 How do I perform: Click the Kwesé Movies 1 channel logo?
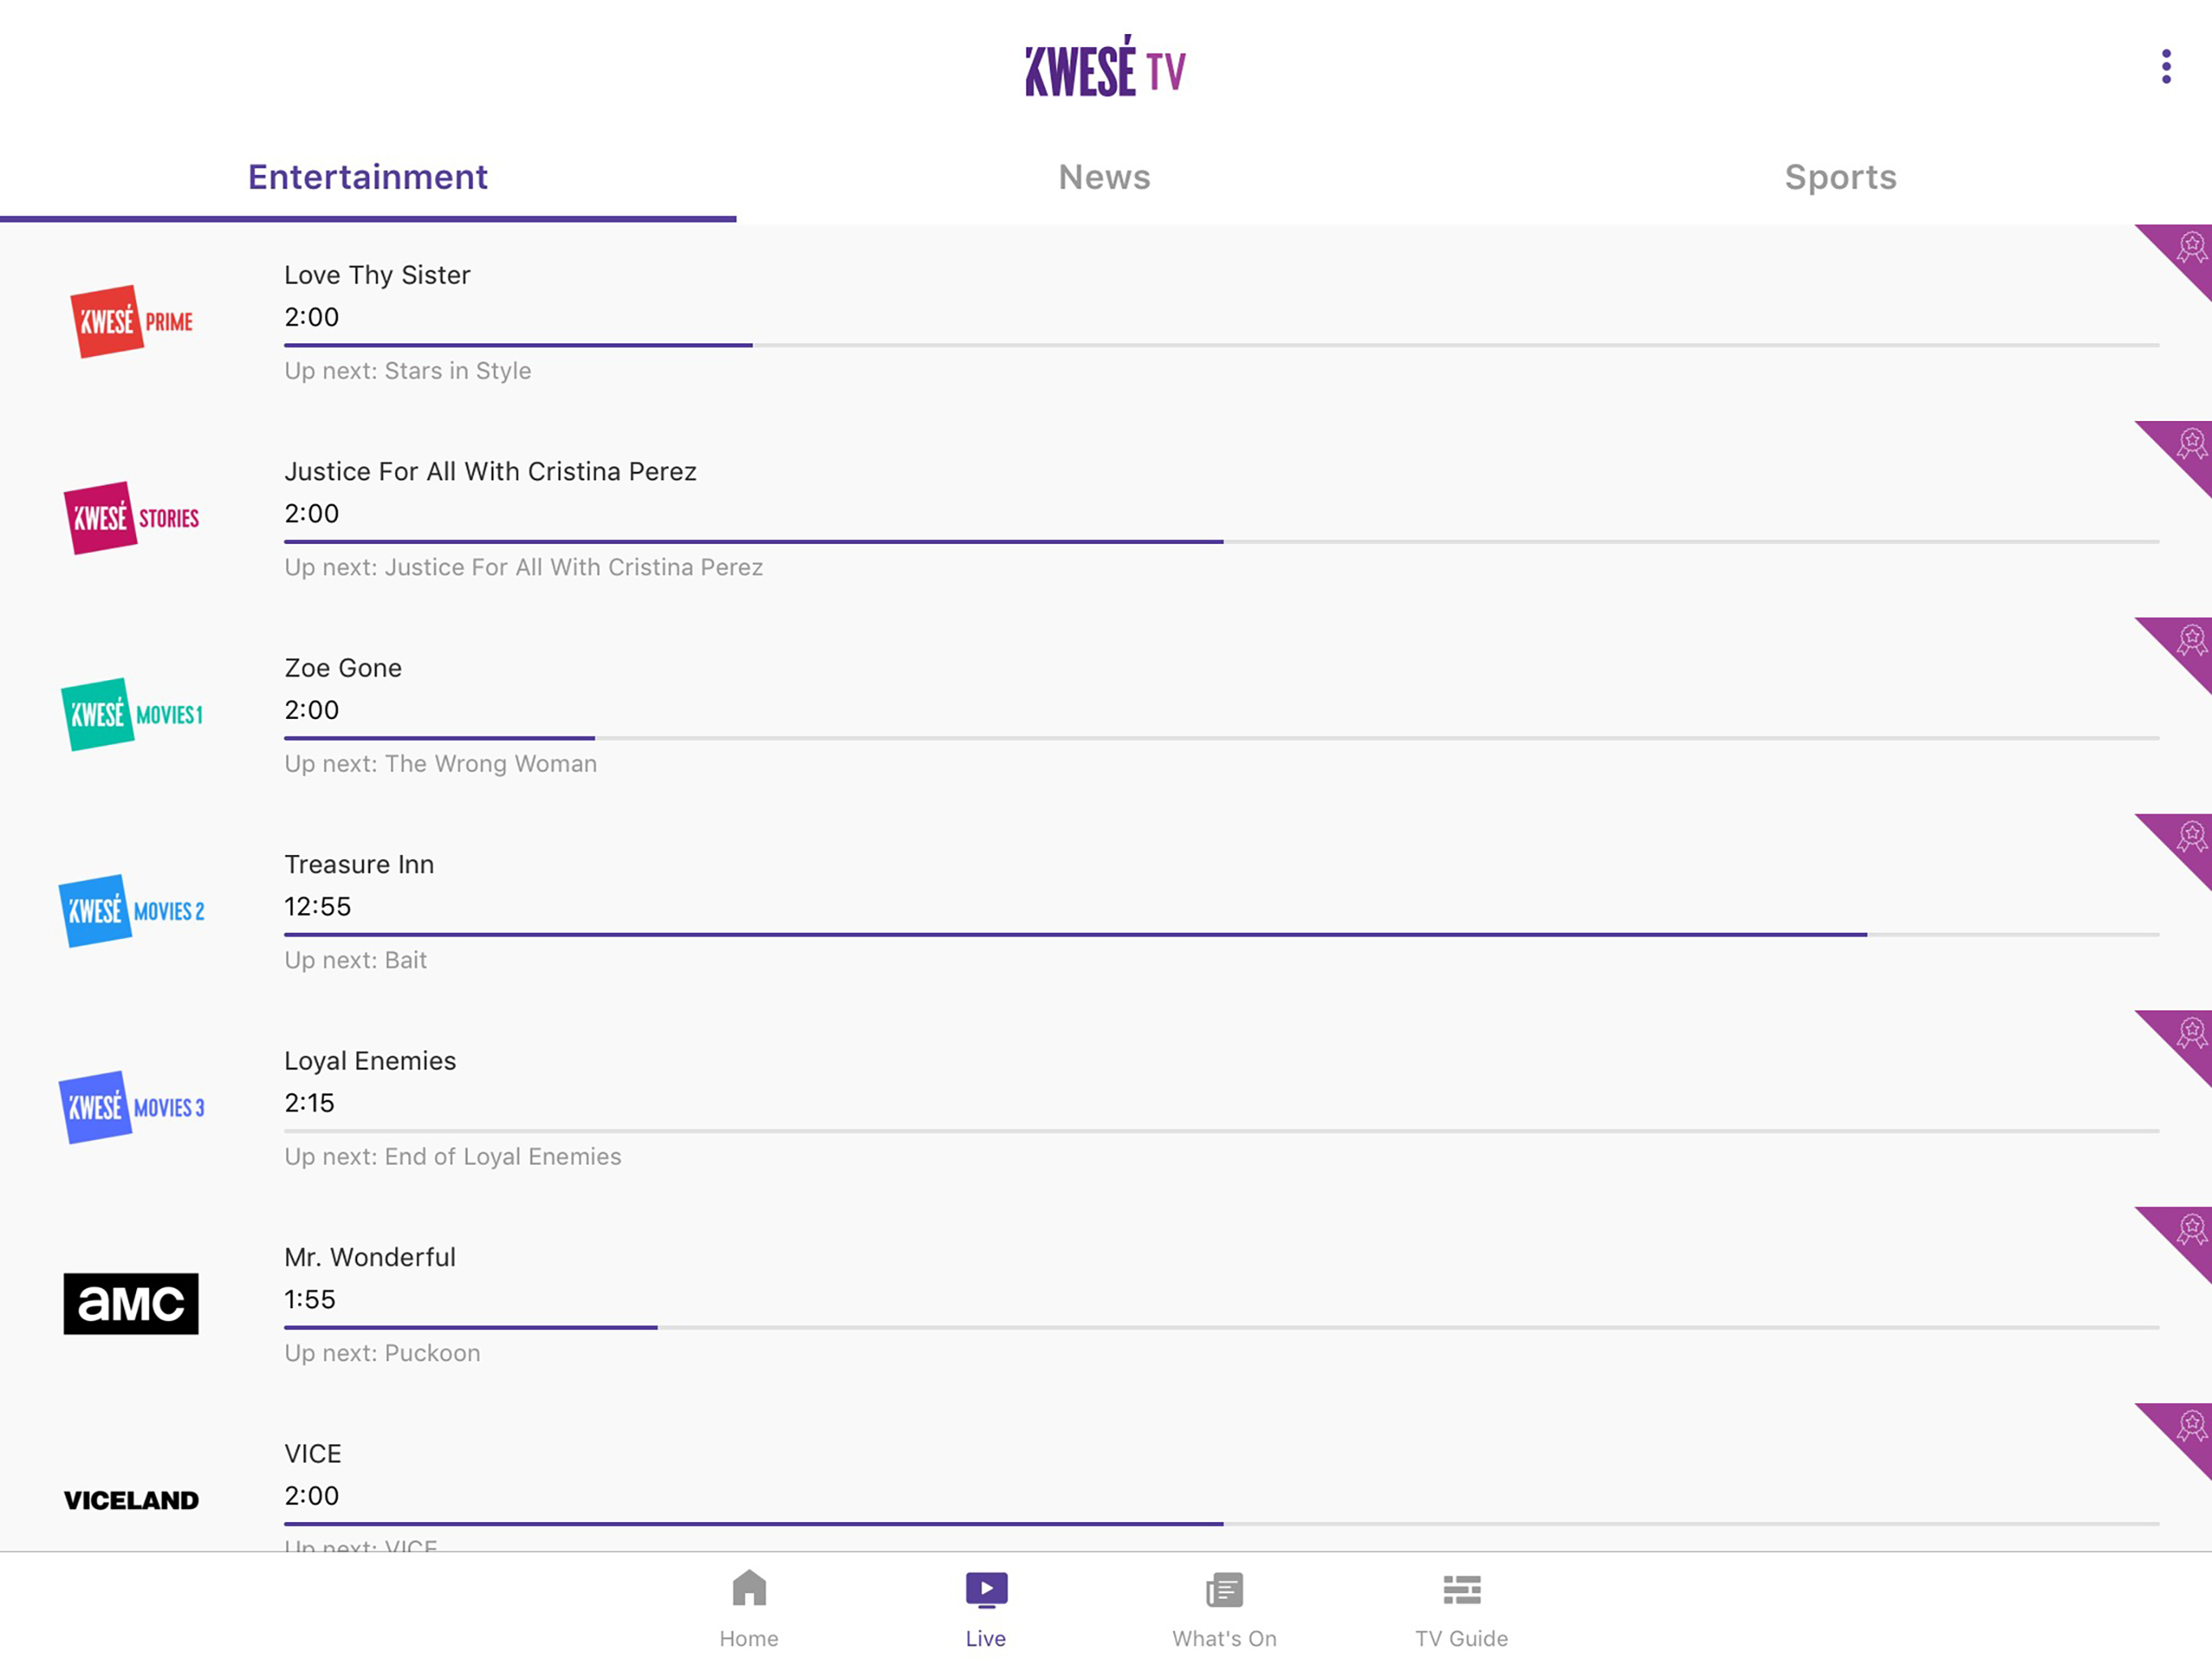(131, 714)
